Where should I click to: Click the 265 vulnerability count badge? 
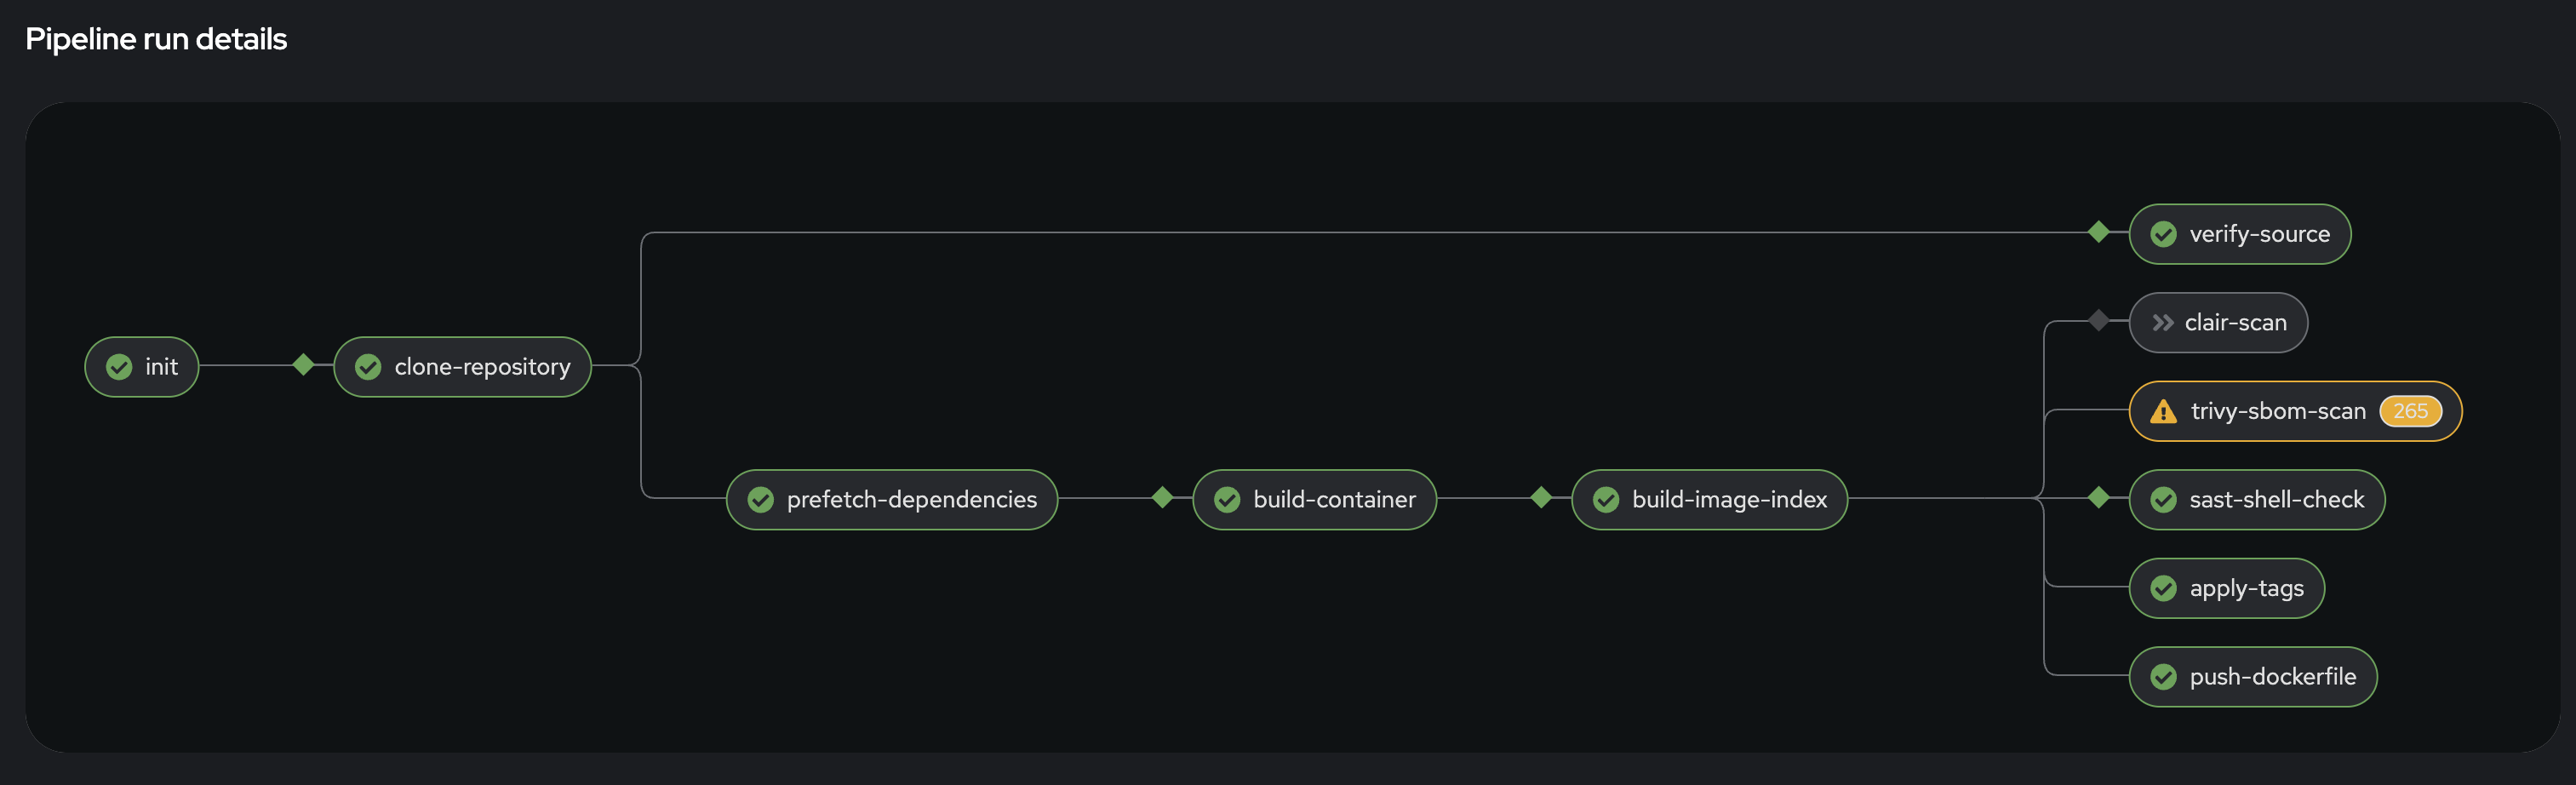(2410, 411)
